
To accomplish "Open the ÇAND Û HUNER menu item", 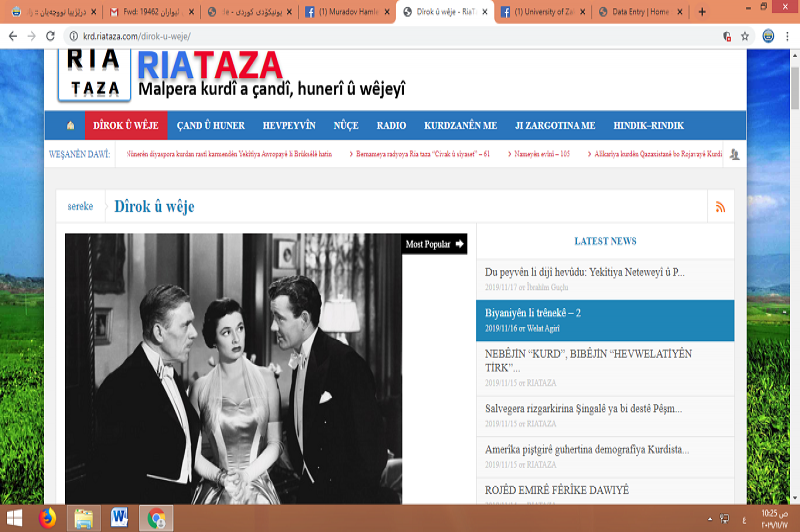I will (x=211, y=125).
